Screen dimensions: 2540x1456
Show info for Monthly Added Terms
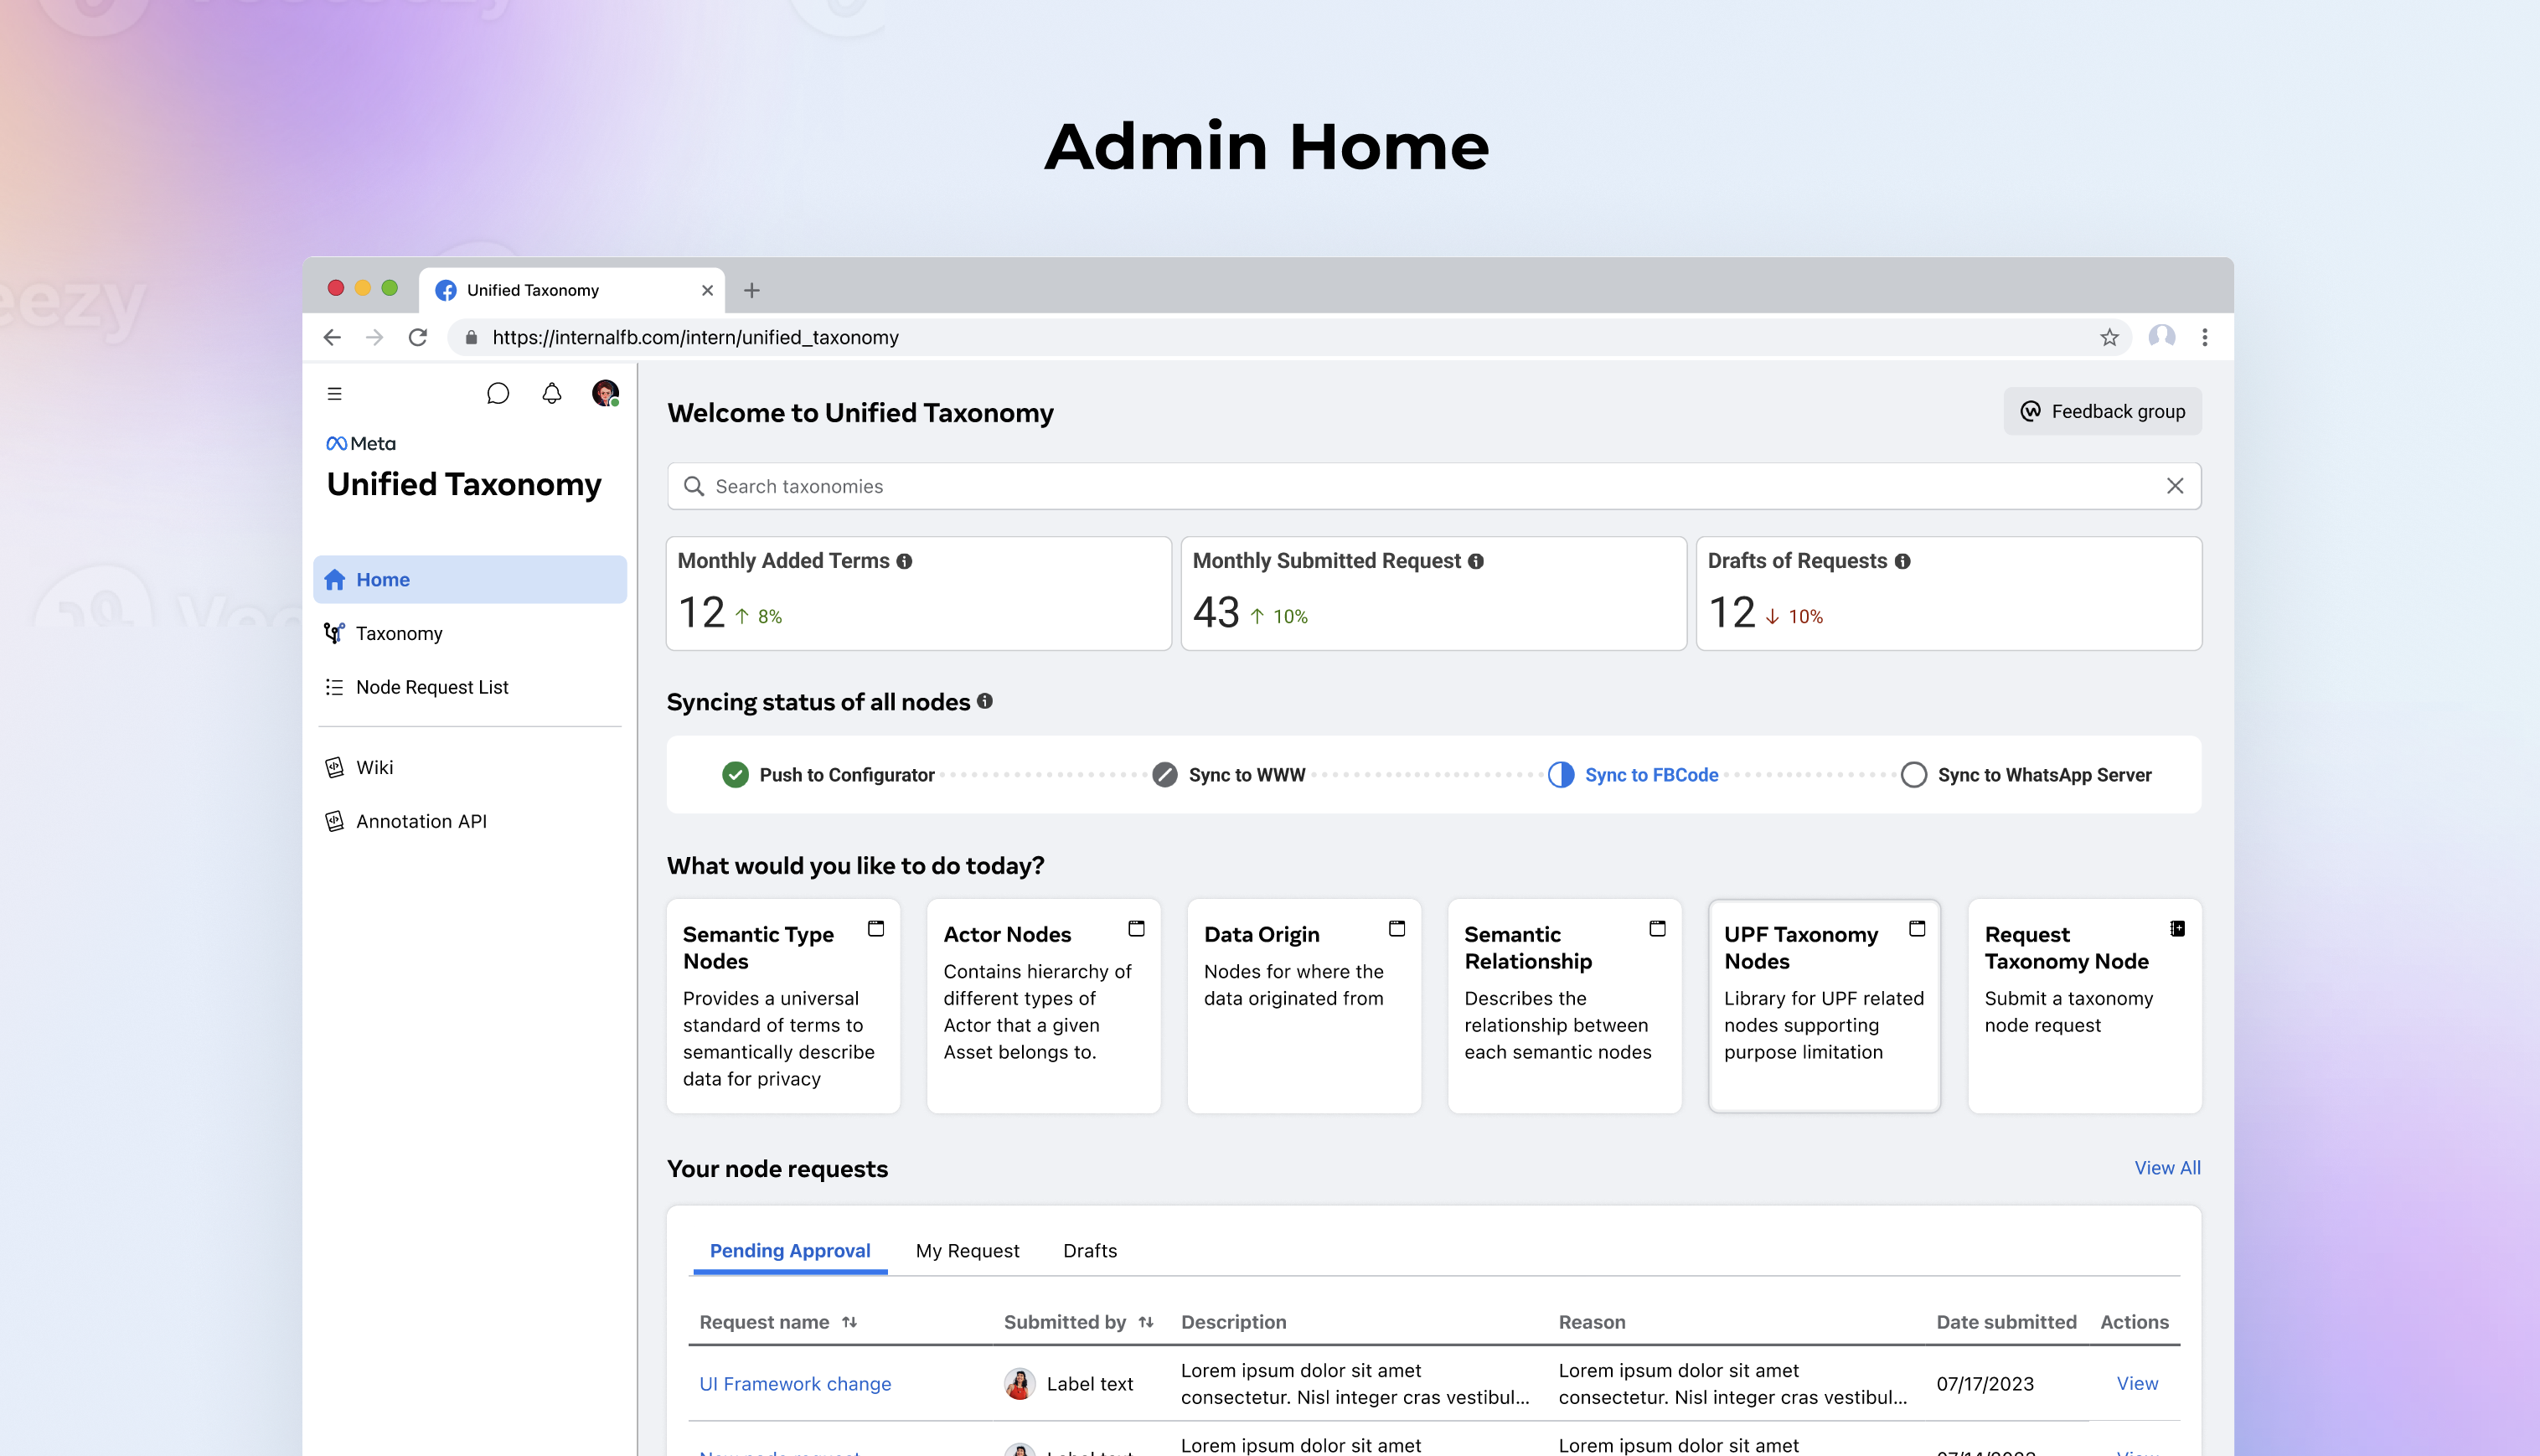pos(904,561)
